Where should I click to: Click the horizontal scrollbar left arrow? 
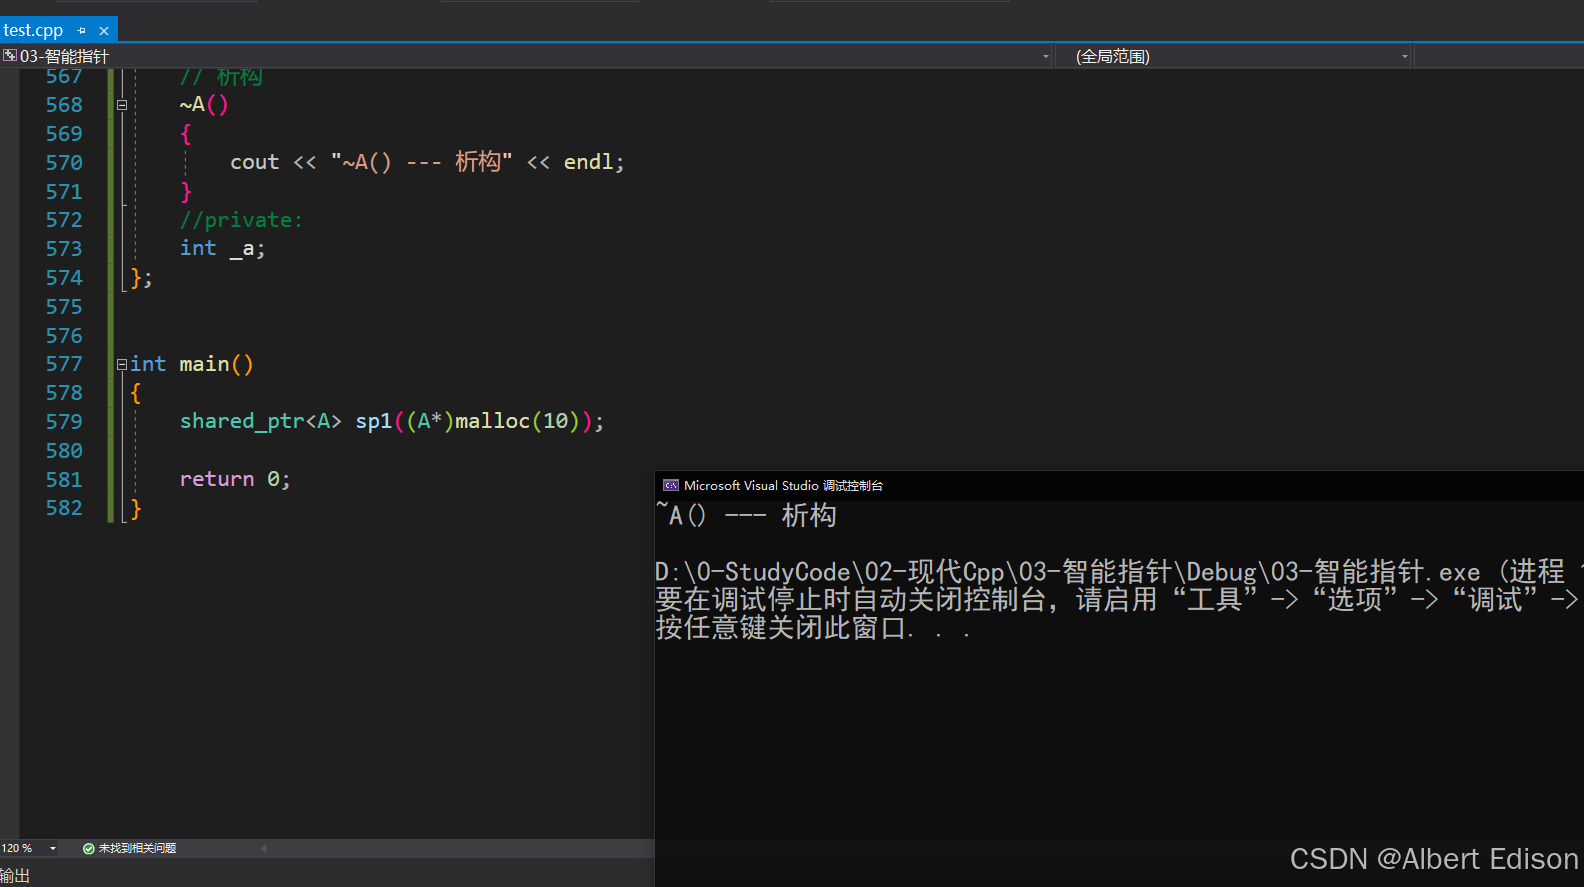264,848
